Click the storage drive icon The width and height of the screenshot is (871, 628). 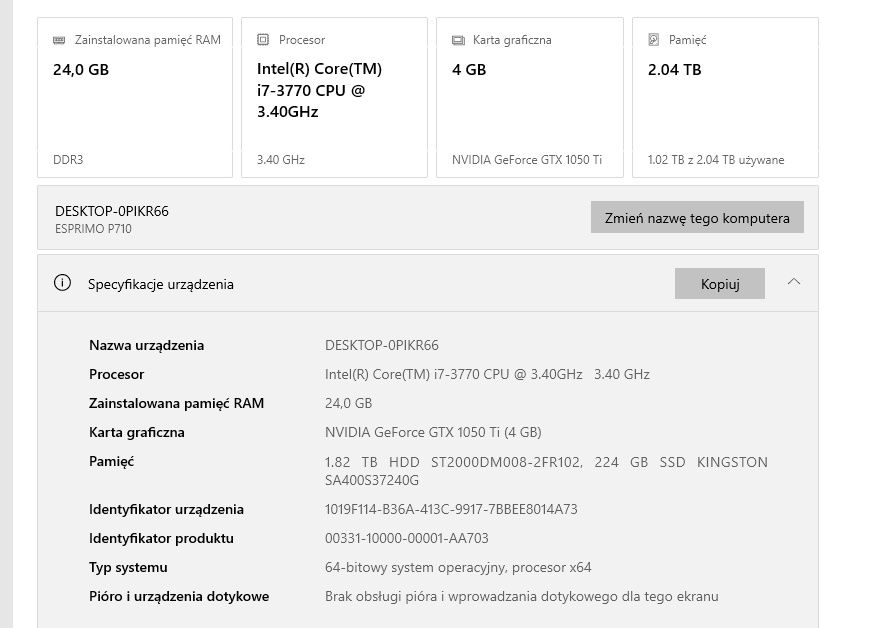click(654, 39)
